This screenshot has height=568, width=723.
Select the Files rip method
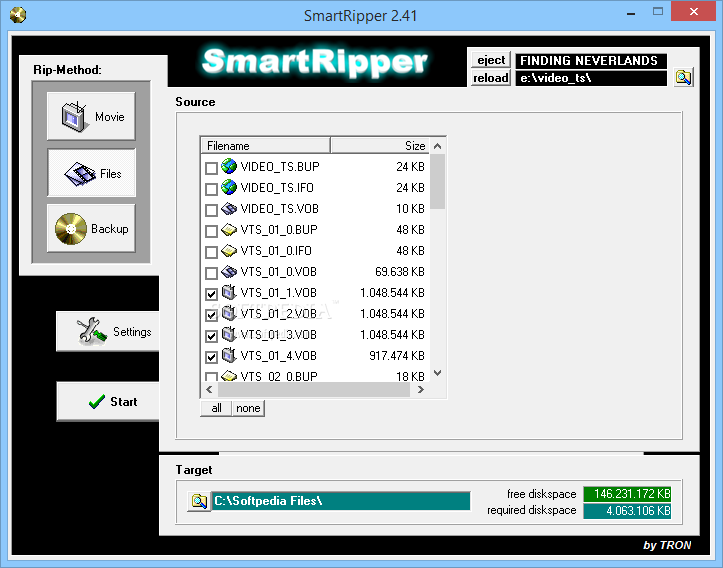[91, 173]
